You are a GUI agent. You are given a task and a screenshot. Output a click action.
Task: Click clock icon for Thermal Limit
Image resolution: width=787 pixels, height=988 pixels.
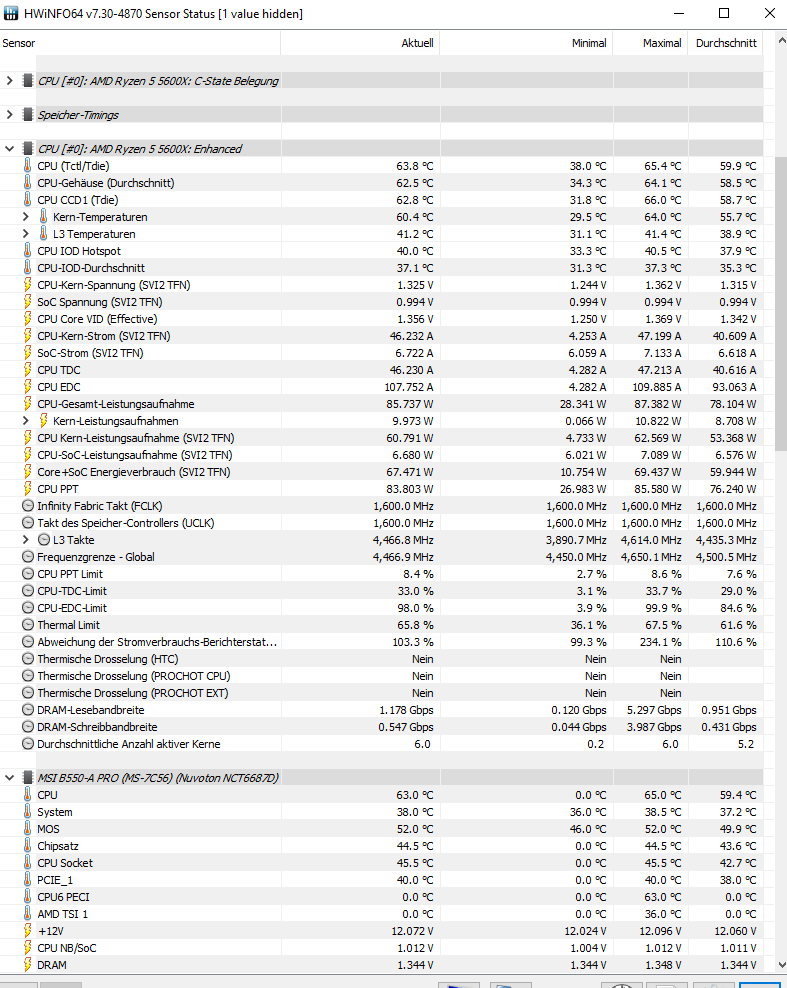(x=28, y=625)
